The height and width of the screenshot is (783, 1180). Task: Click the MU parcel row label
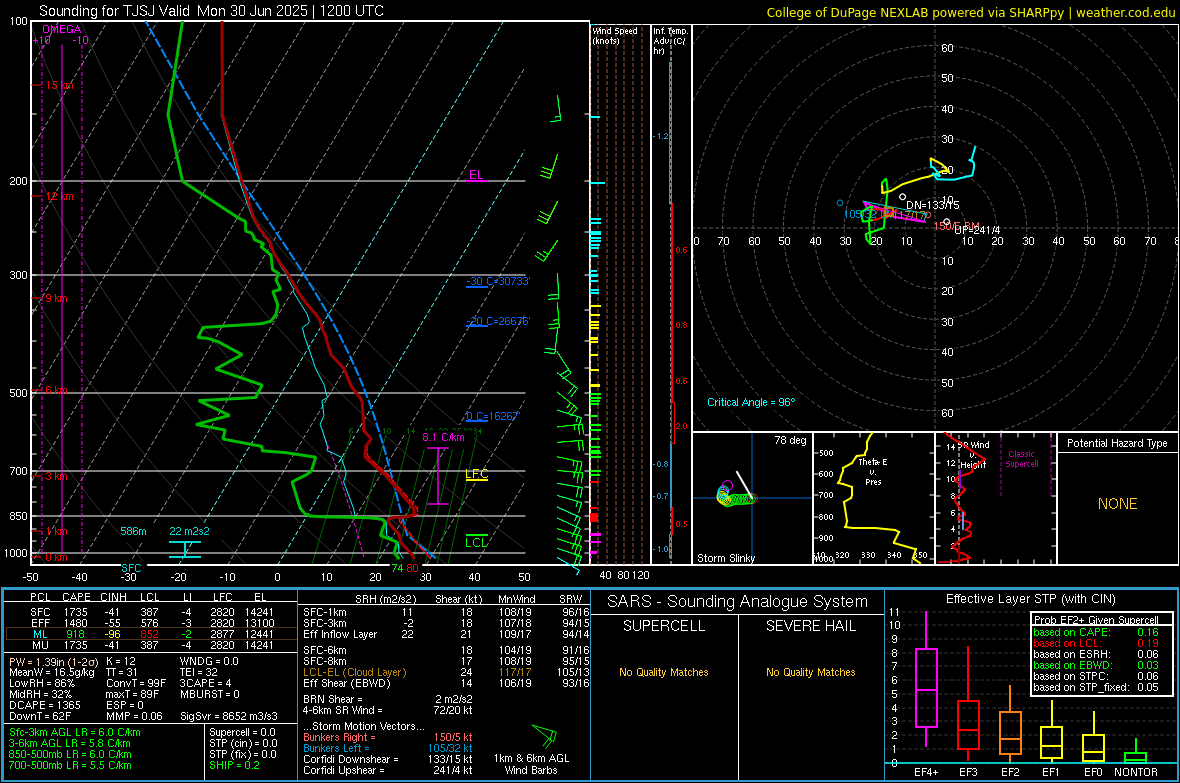[40, 644]
